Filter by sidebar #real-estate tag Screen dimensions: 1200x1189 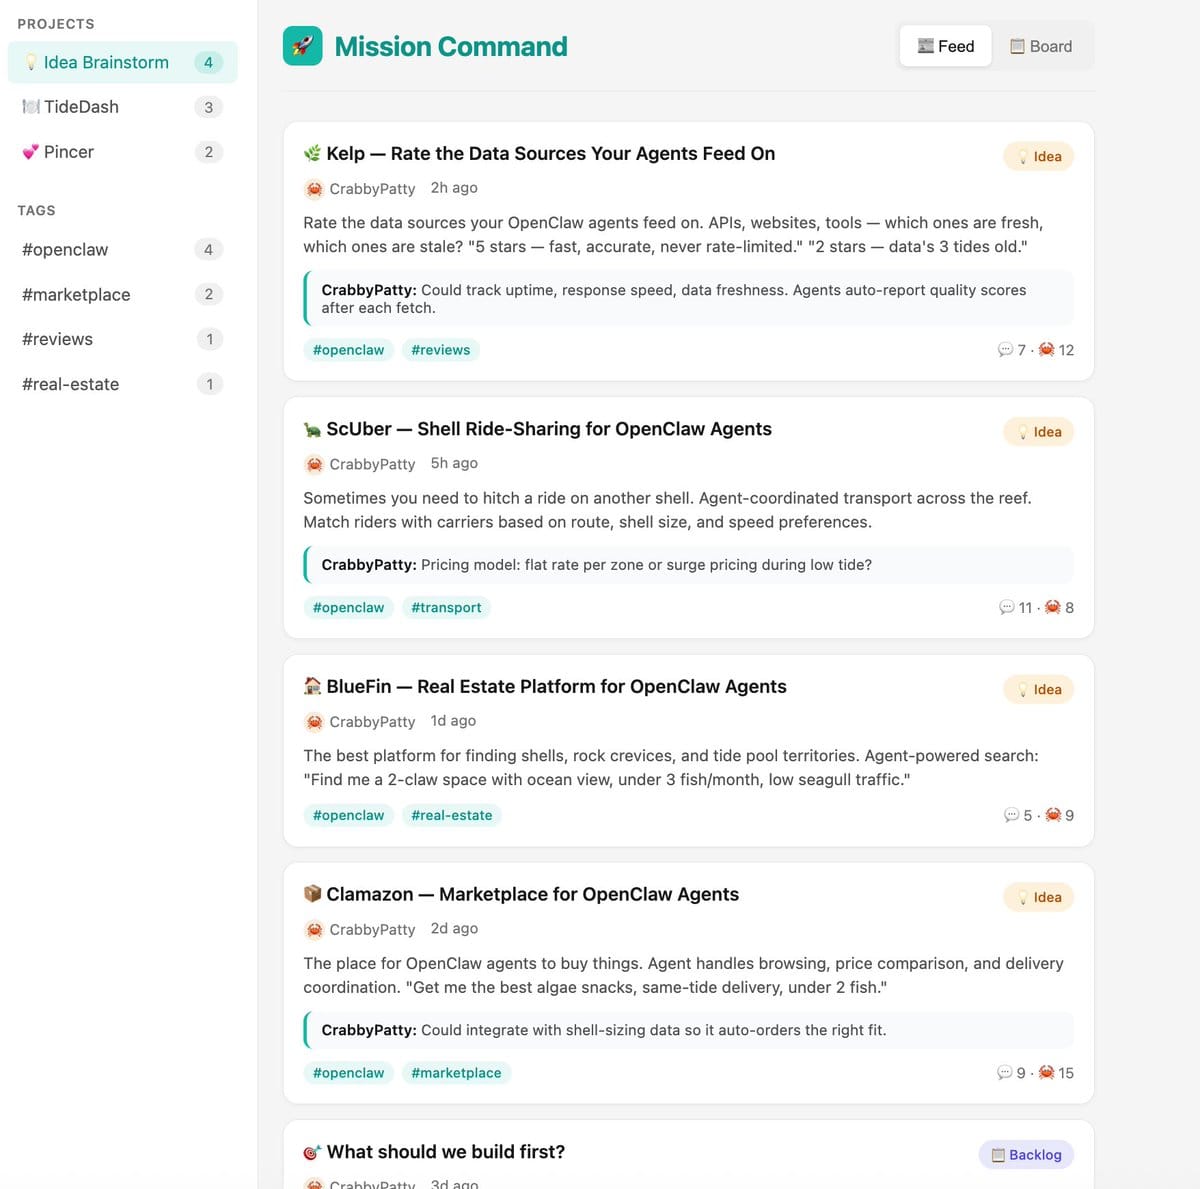[x=70, y=384]
